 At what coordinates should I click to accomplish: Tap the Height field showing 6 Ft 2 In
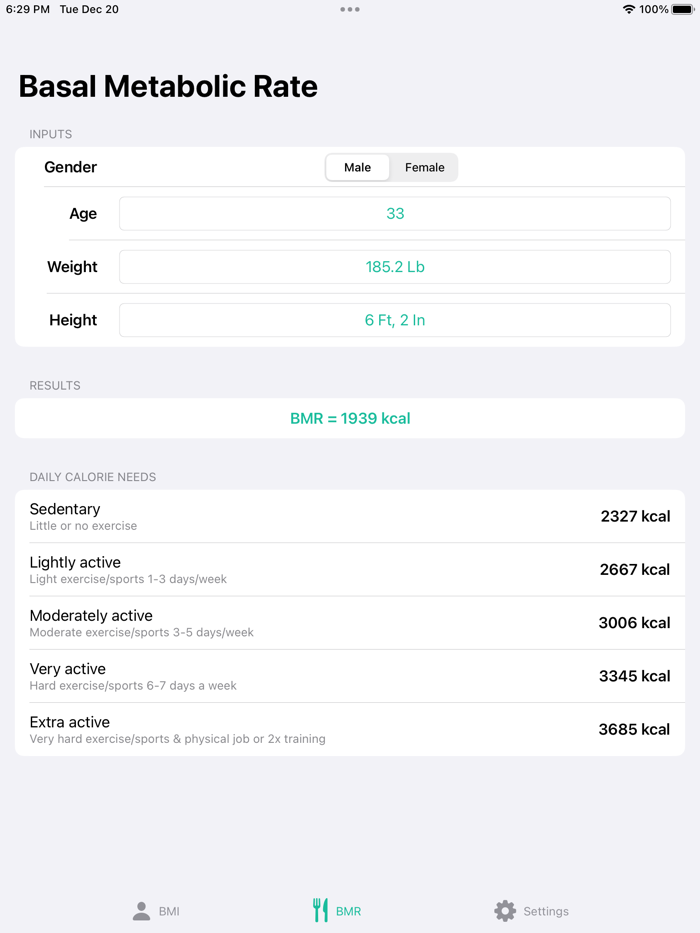[395, 320]
